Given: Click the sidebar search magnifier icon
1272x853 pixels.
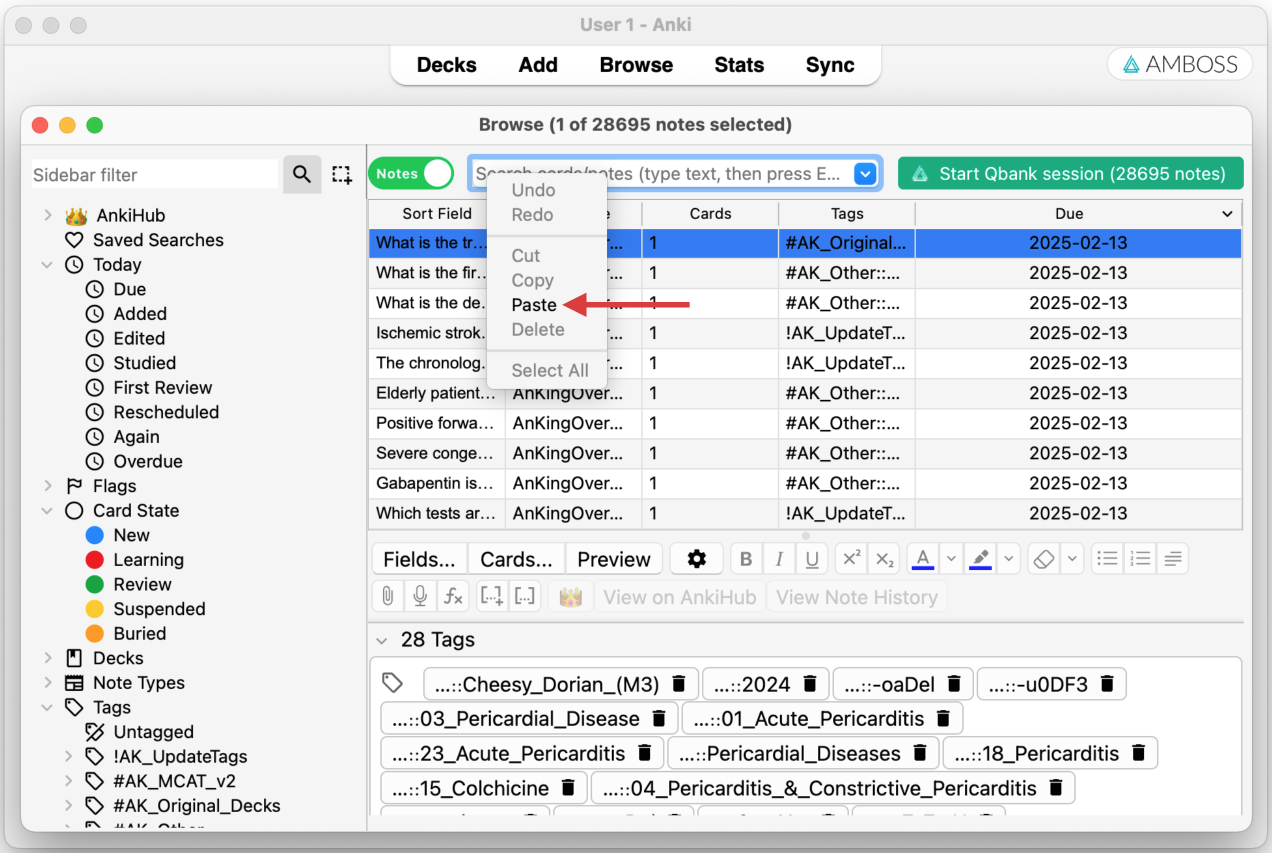Looking at the screenshot, I should [x=302, y=174].
